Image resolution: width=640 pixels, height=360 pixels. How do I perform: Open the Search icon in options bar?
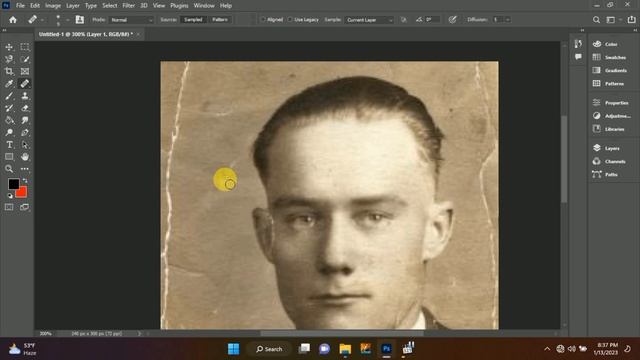tap(596, 20)
